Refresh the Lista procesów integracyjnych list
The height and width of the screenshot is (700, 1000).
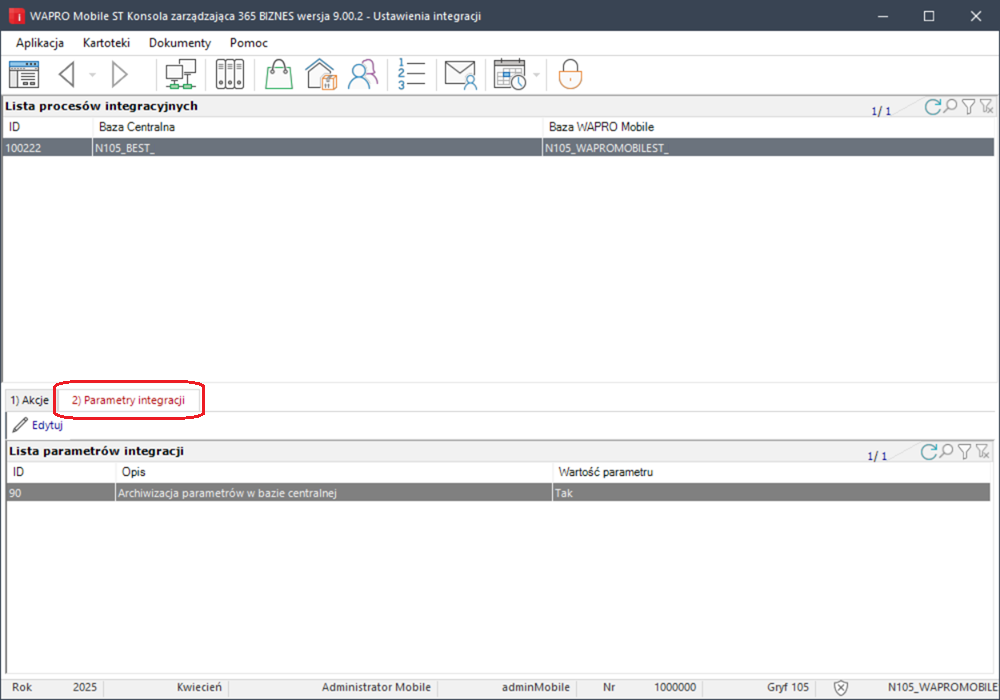pyautogui.click(x=932, y=106)
